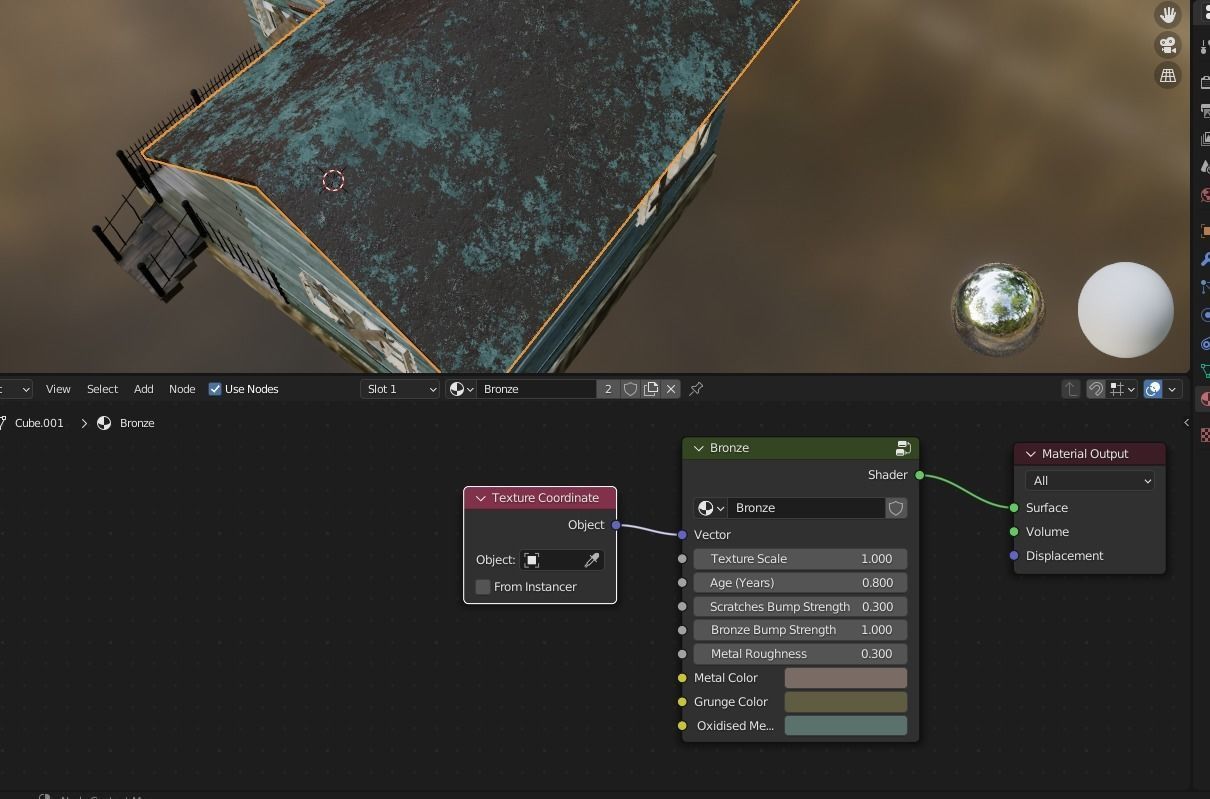
Task: Click the Displacement input socket
Action: pyautogui.click(x=1014, y=556)
